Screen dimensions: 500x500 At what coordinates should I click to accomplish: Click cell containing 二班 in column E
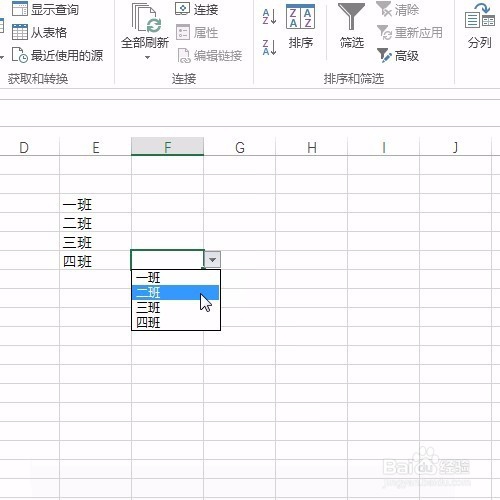click(96, 223)
